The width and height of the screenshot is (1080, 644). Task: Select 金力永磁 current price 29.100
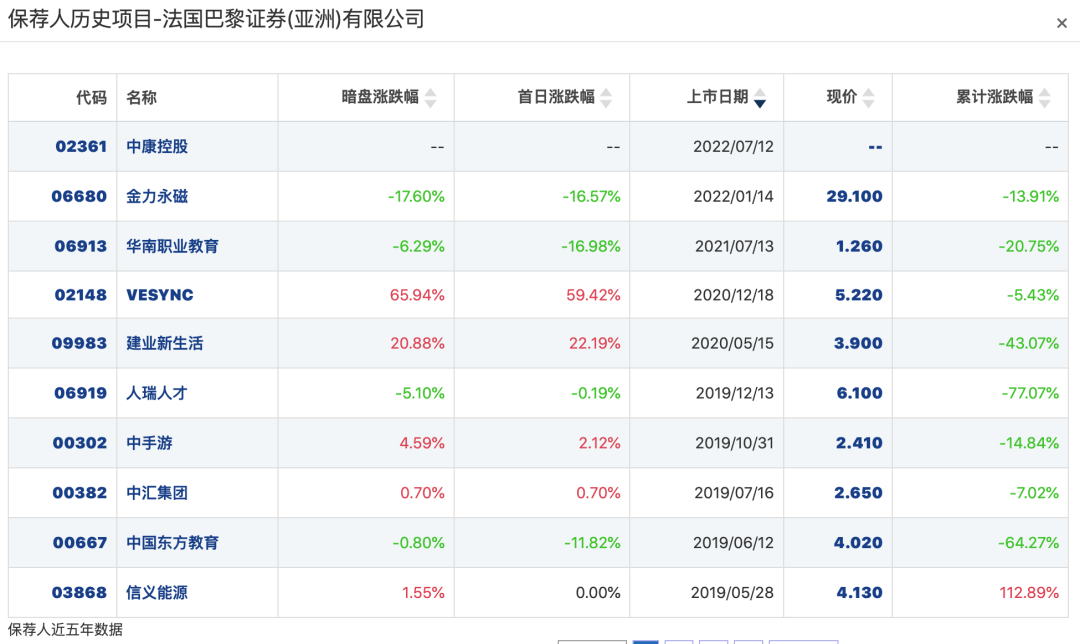[854, 196]
